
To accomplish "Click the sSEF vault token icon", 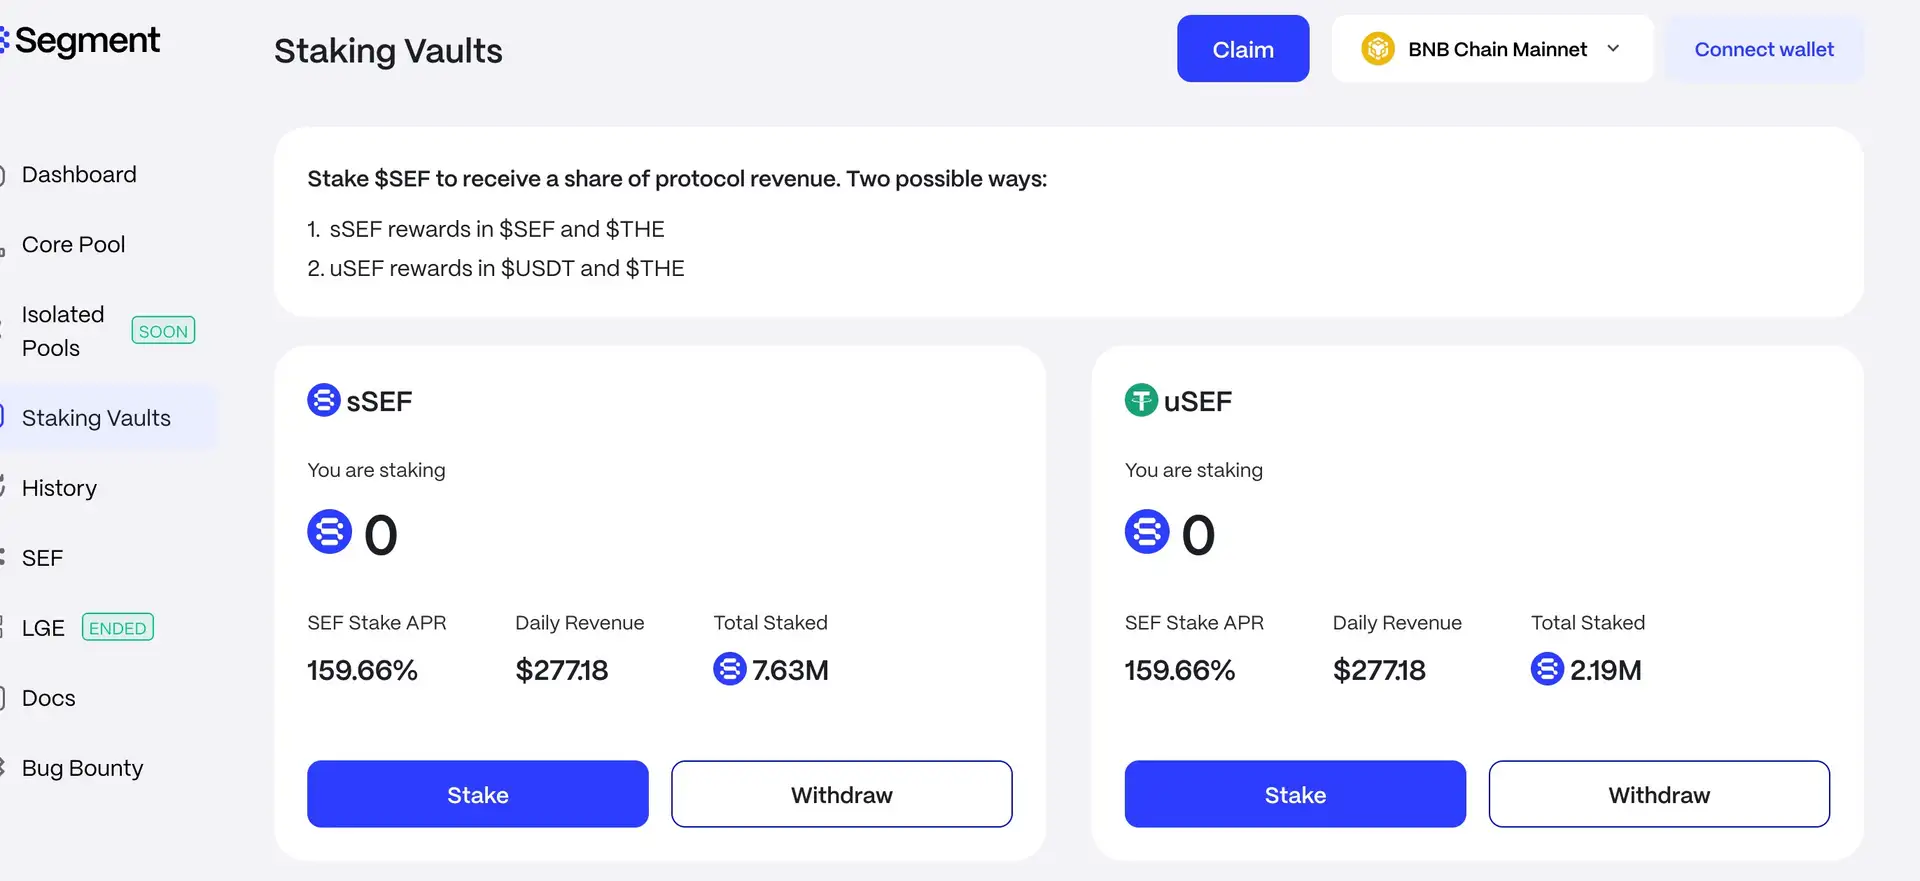I will click(323, 400).
